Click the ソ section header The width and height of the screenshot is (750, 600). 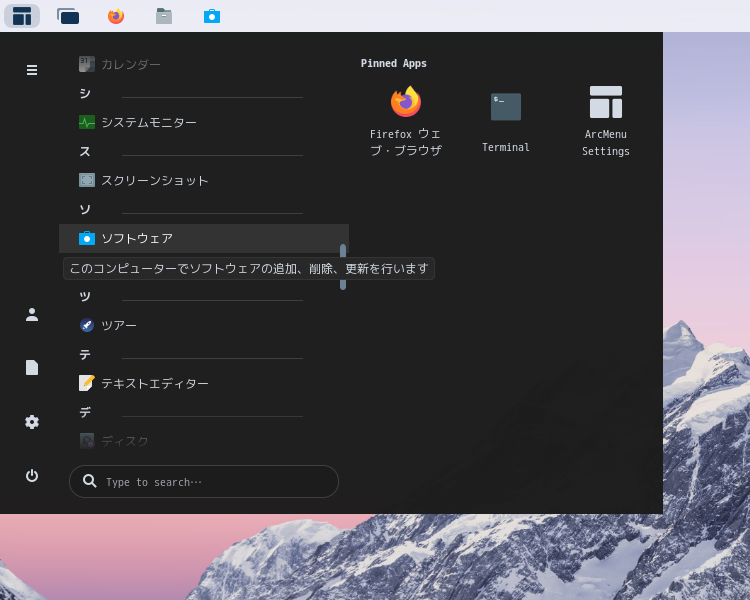coord(85,210)
